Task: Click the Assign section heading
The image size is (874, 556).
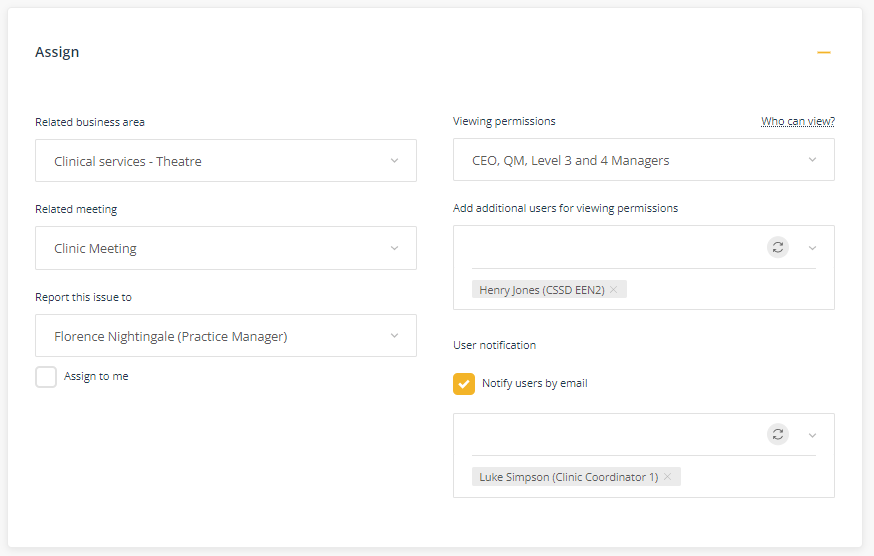Action: click(x=57, y=52)
